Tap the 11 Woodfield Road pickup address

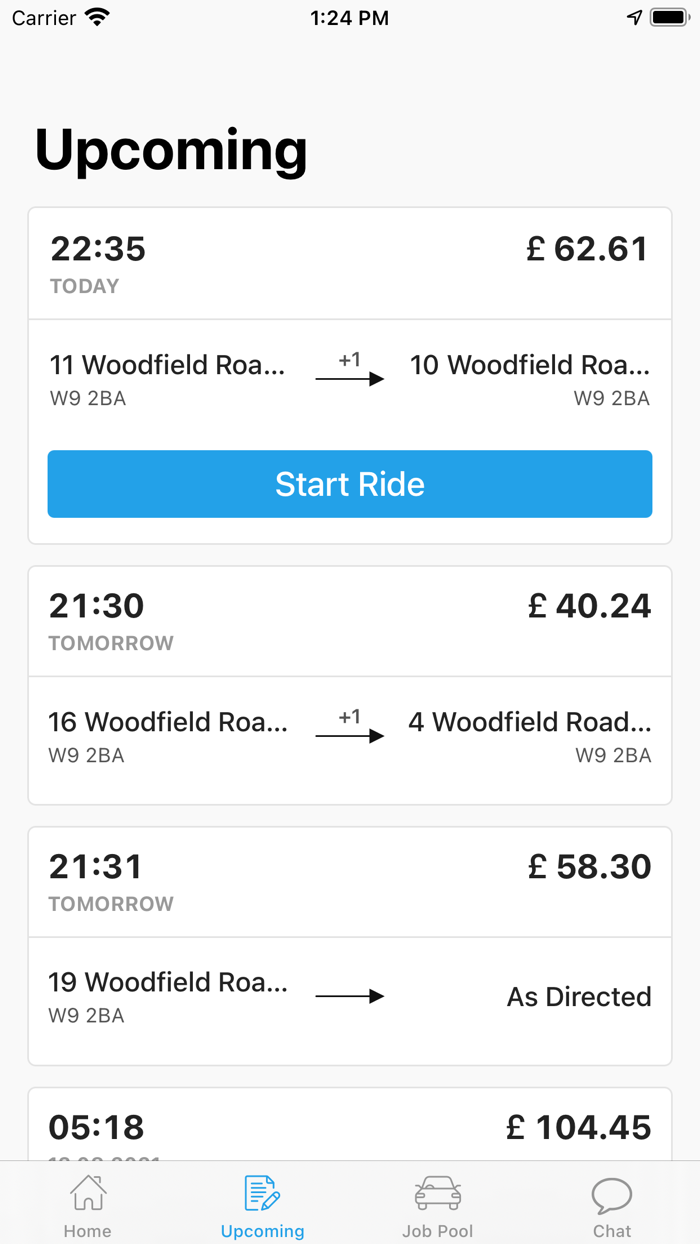click(168, 365)
